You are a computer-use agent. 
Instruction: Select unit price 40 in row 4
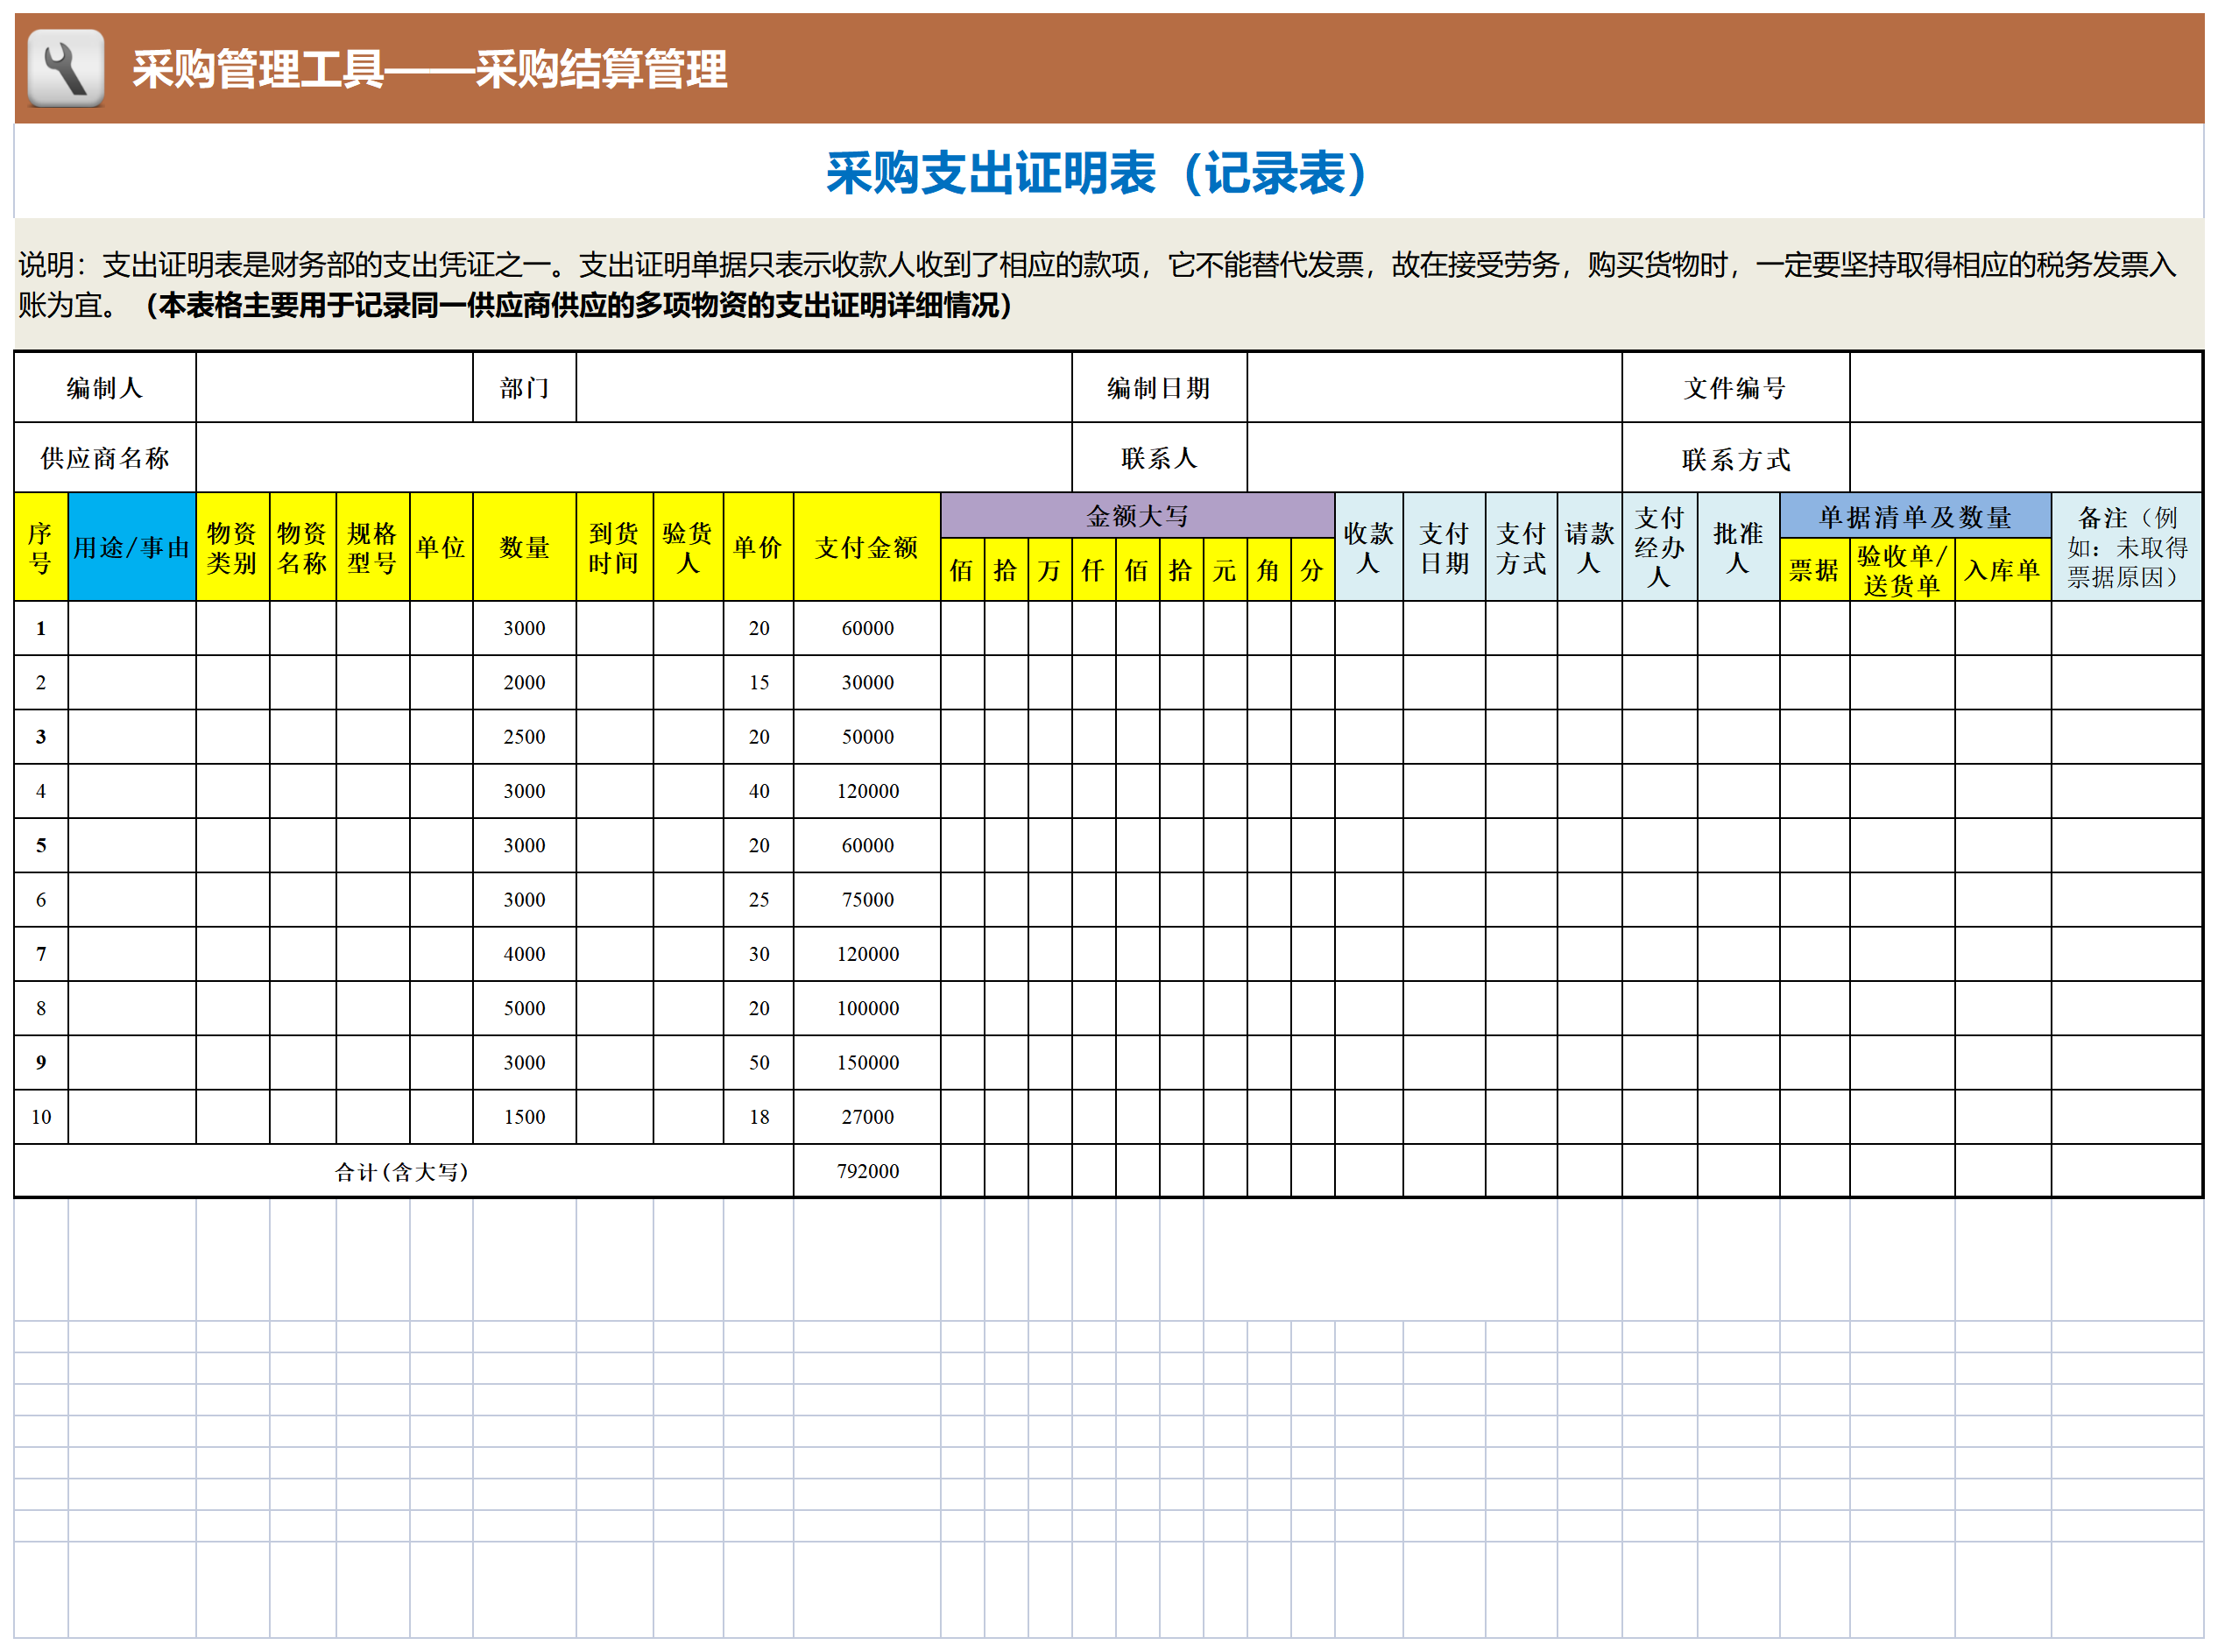759,790
